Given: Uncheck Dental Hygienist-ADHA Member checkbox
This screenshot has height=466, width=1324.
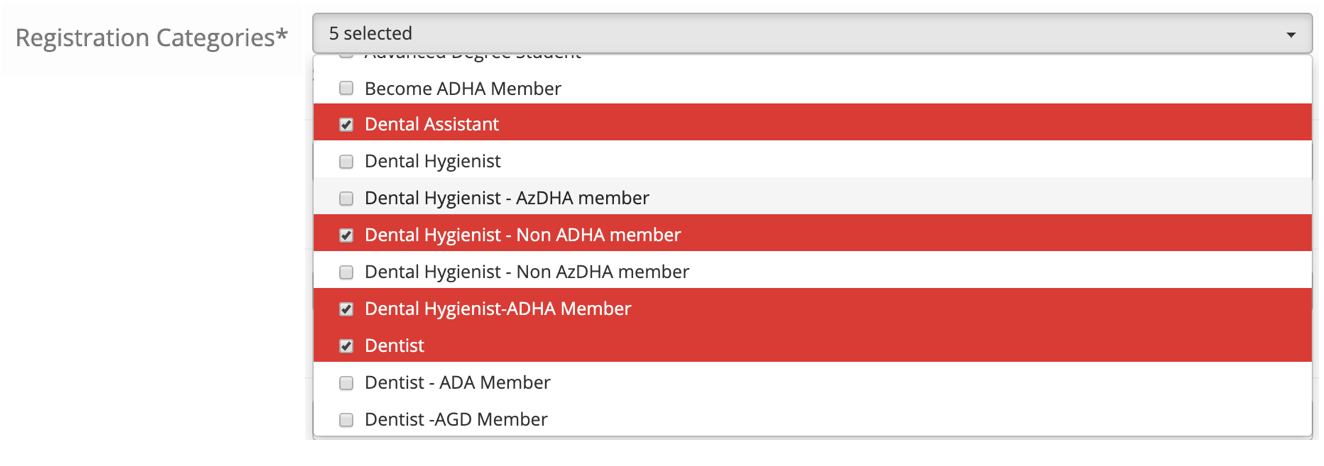Looking at the screenshot, I should [346, 309].
